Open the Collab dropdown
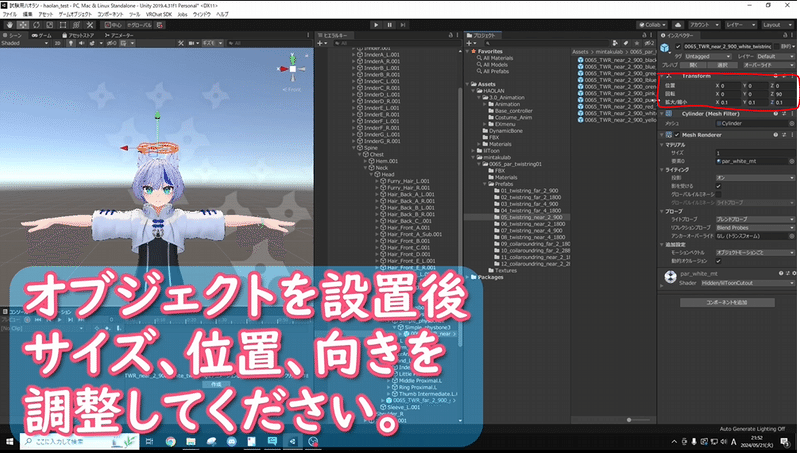Screen dimensions: 800x453 652,24
